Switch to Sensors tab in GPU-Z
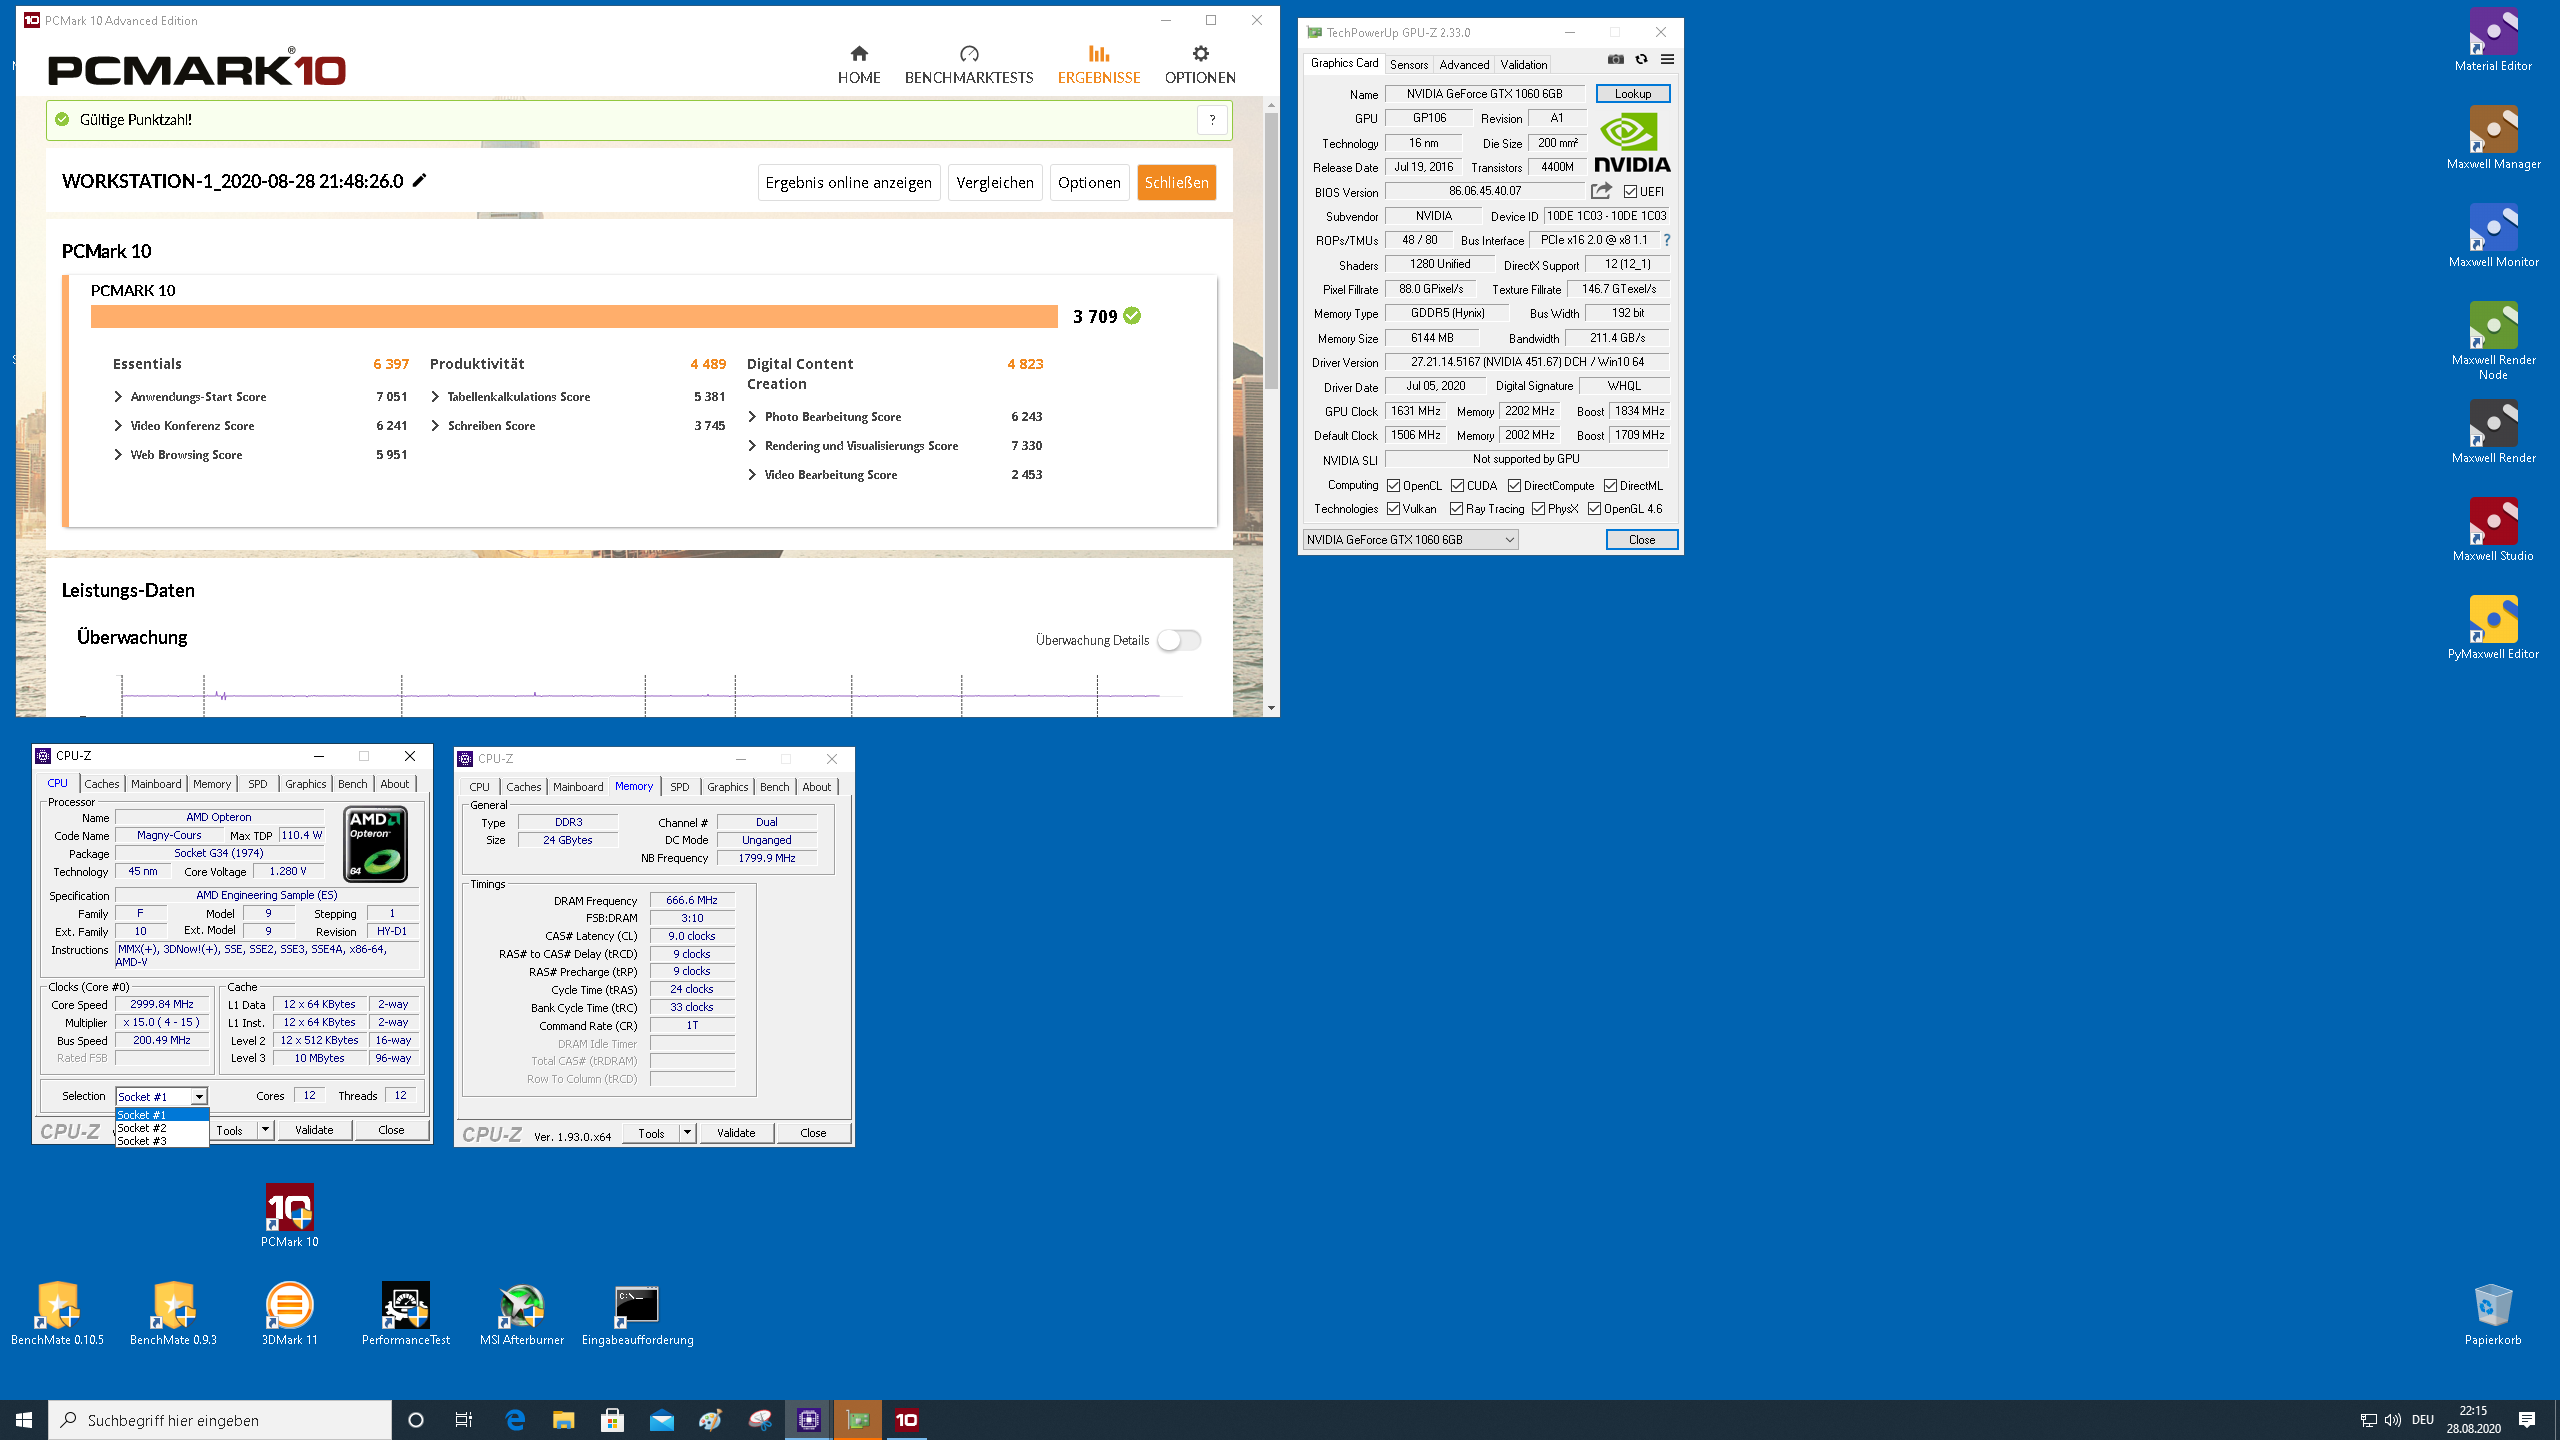Viewport: 2560px width, 1440px height. tap(1409, 65)
